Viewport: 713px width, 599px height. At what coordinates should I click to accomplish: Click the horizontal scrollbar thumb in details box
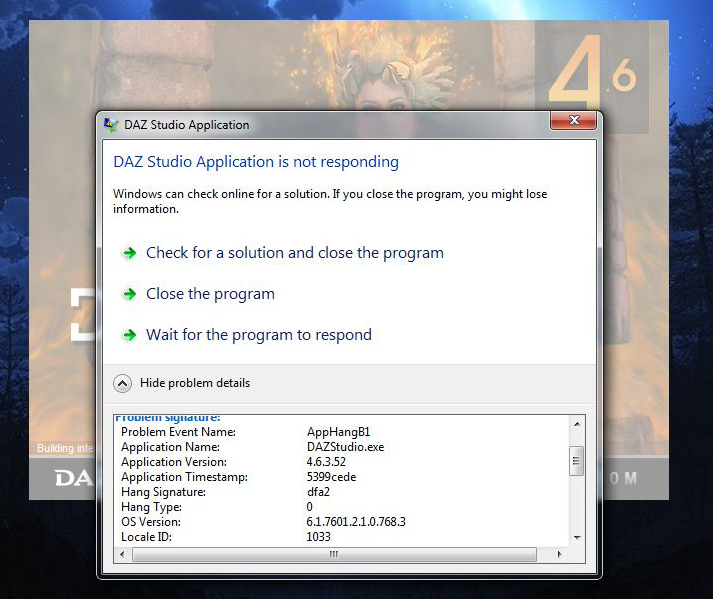(x=334, y=554)
